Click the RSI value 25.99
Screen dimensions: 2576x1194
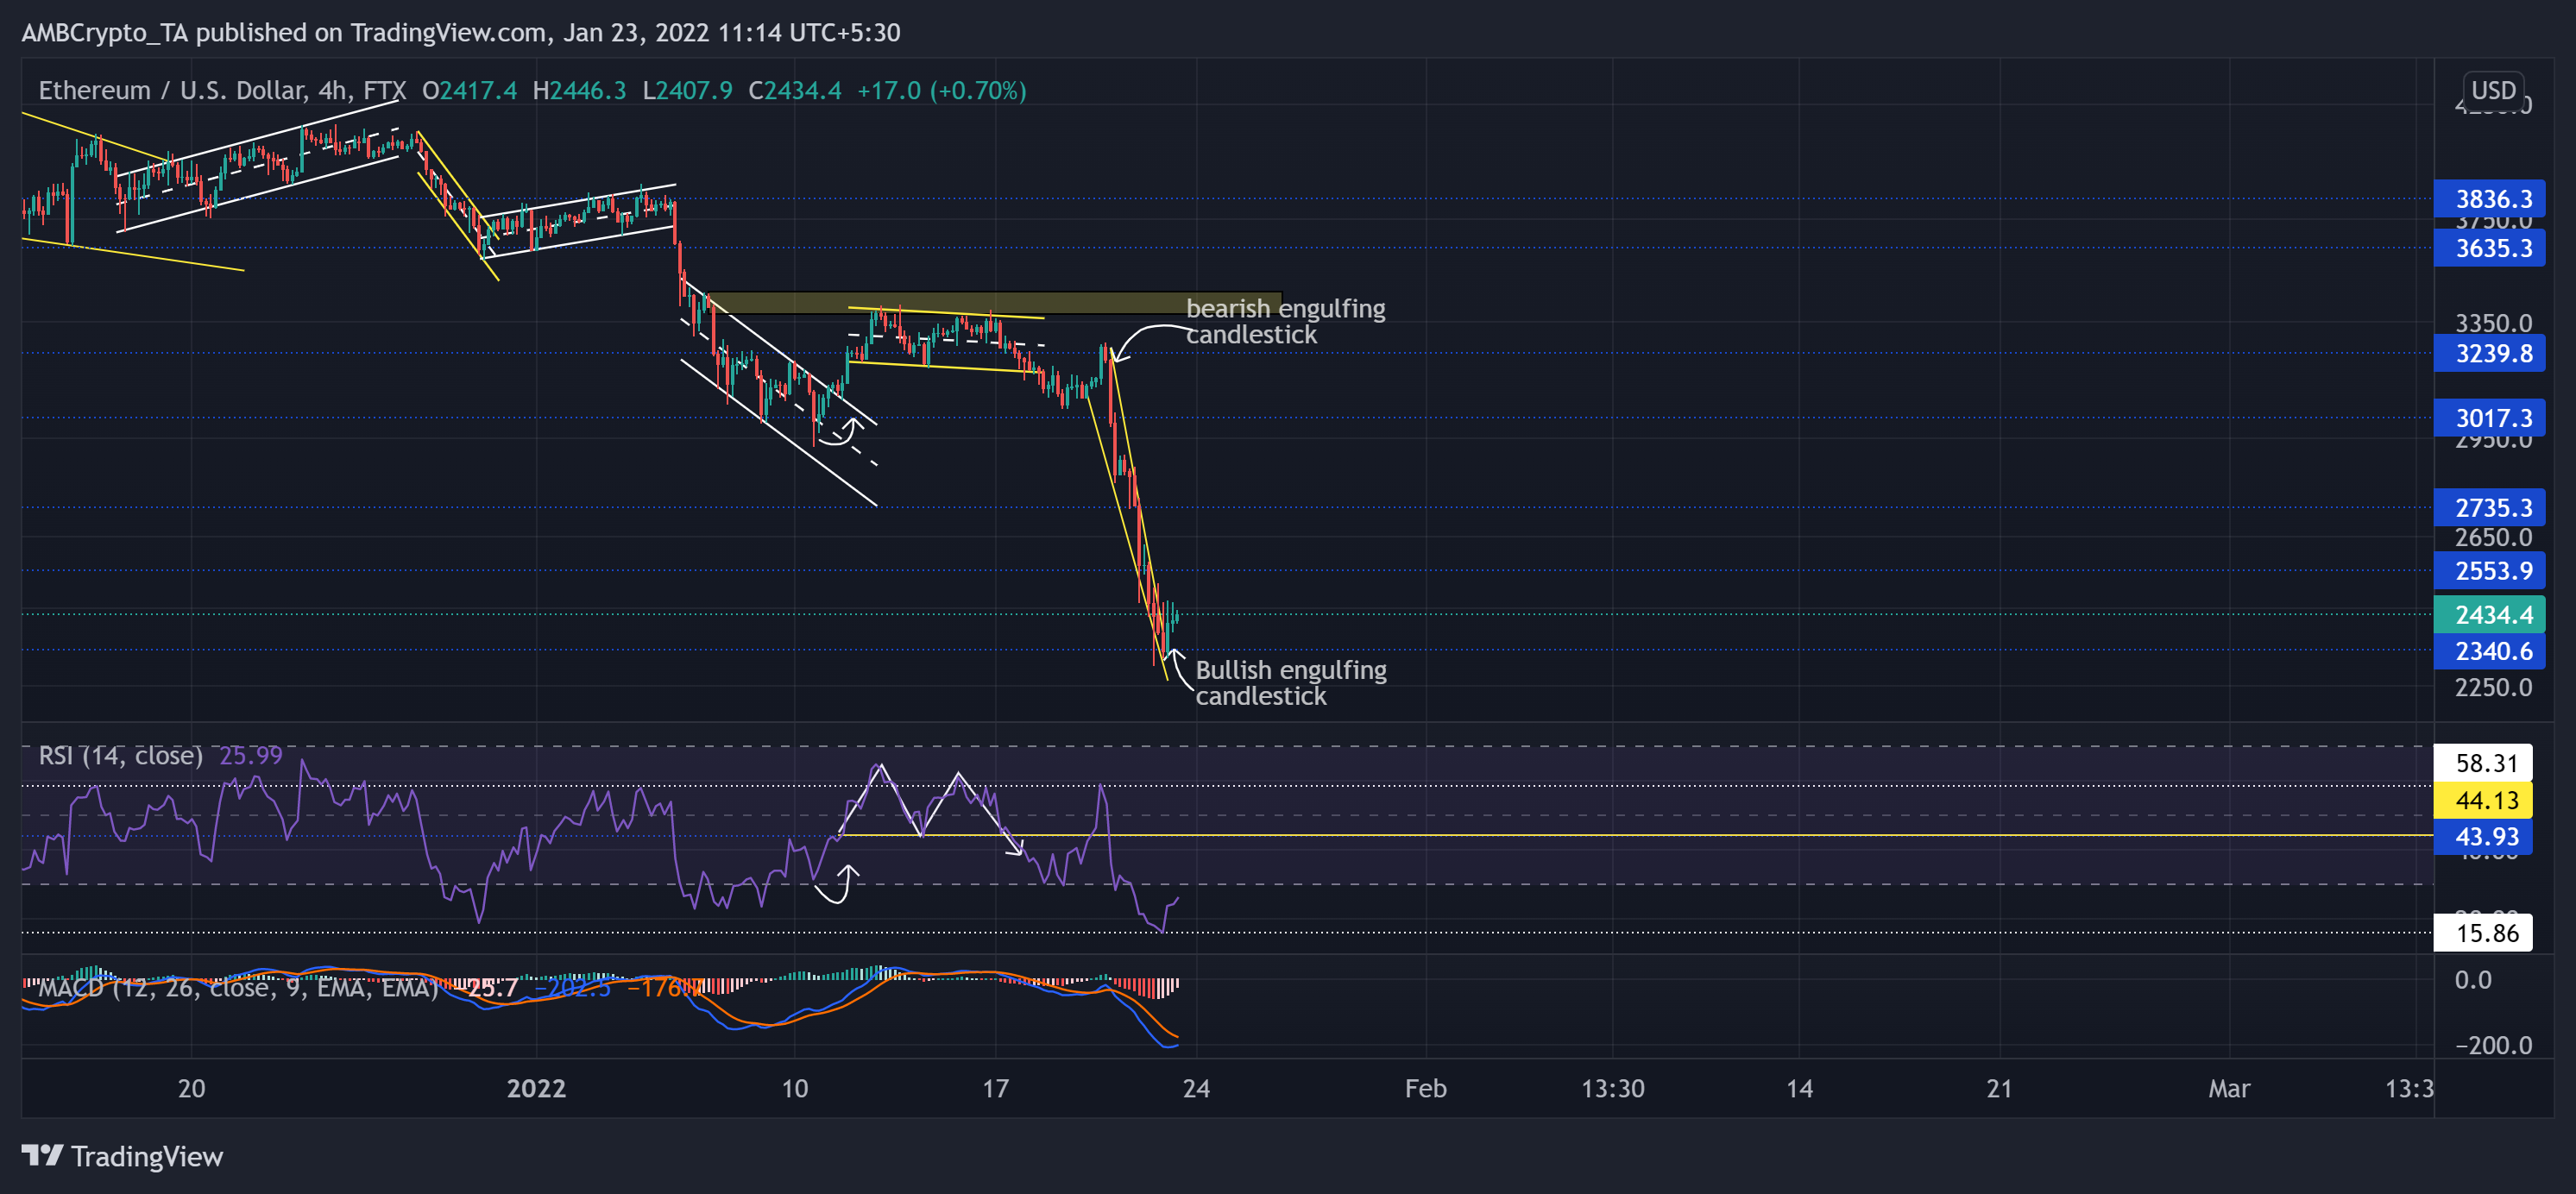coord(251,755)
